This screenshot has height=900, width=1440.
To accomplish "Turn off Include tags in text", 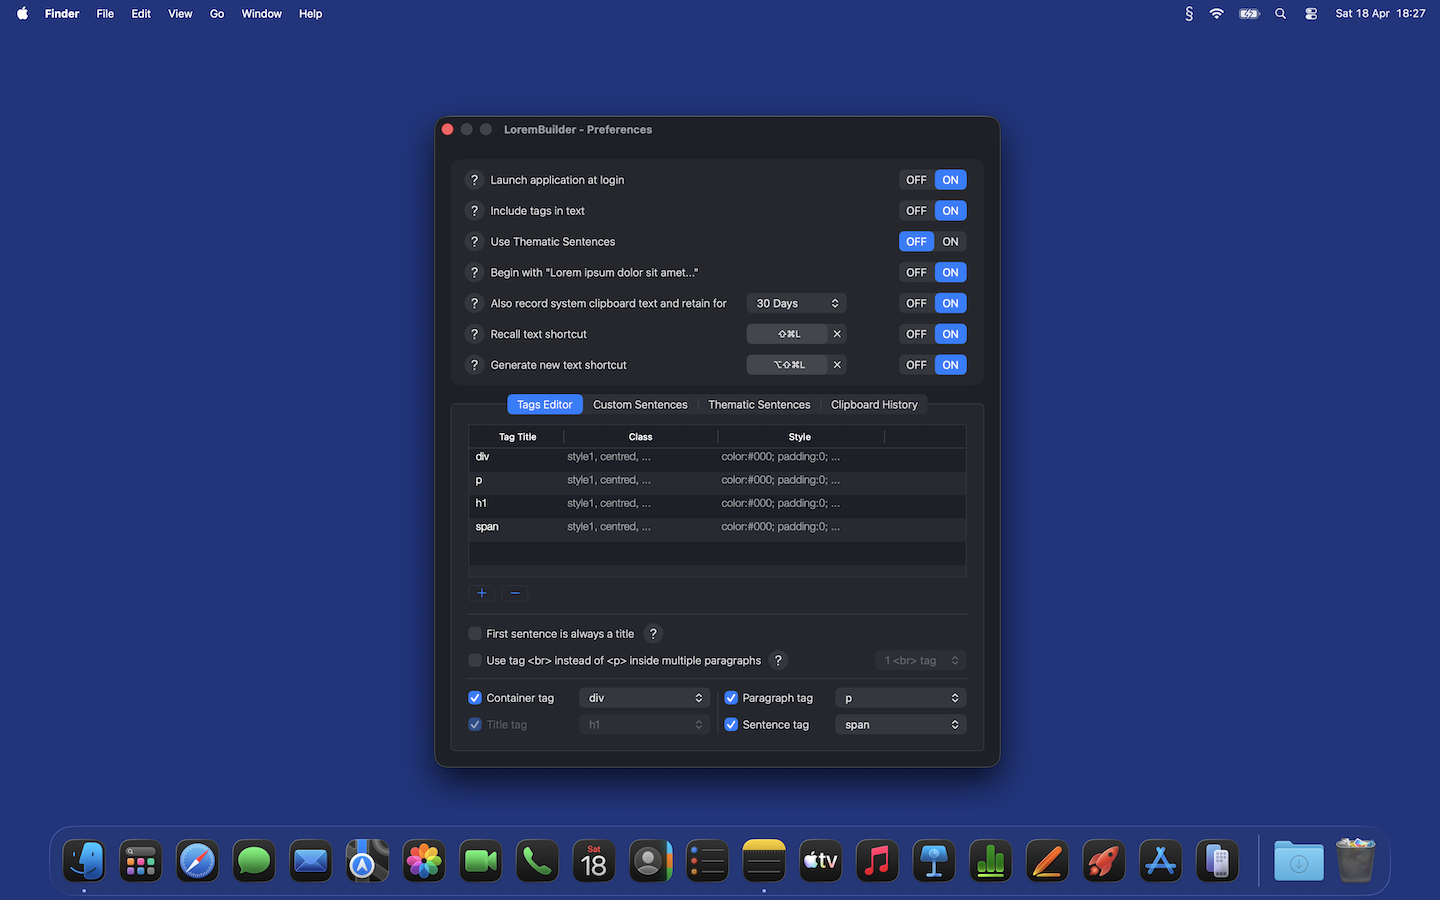I will (x=915, y=210).
